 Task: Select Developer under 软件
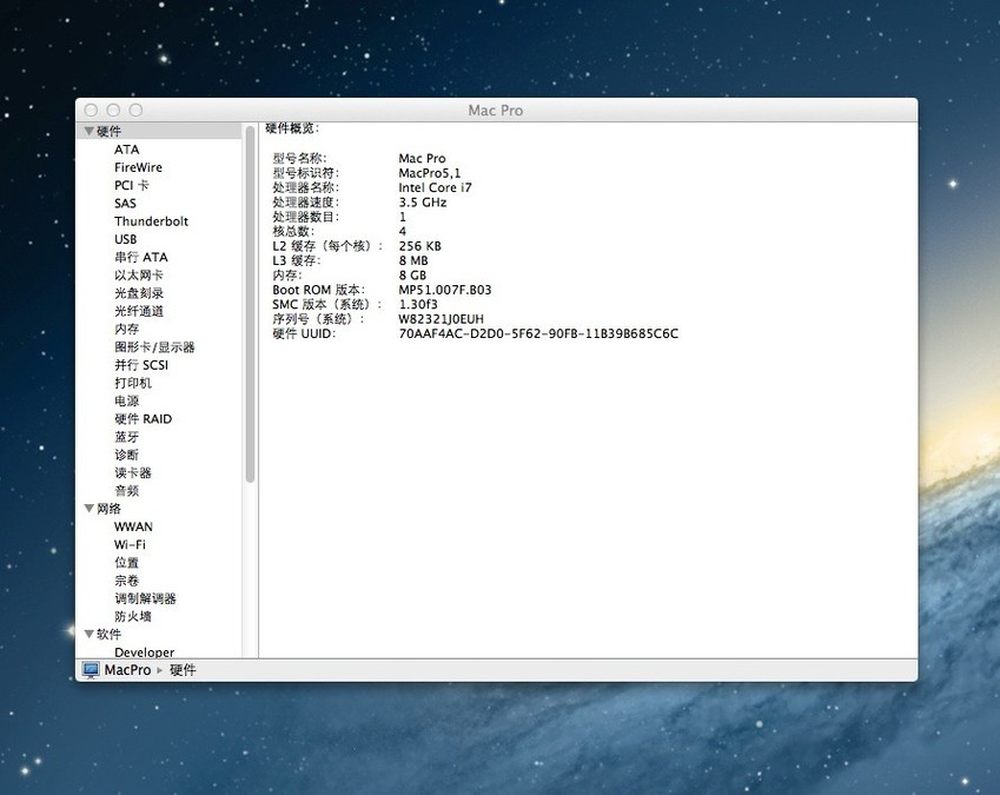pyautogui.click(x=144, y=652)
